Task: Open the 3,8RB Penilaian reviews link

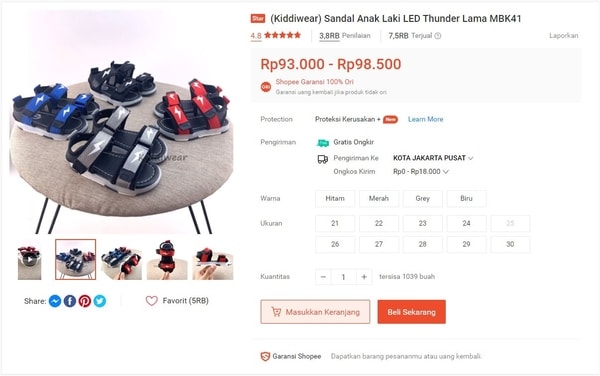Action: 345,36
